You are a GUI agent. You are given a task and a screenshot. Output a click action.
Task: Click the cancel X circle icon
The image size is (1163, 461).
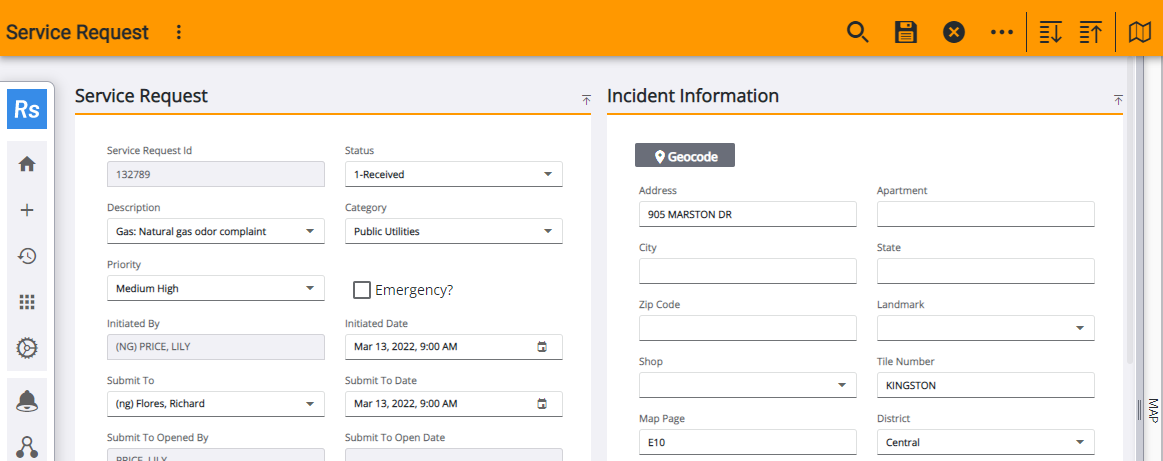(x=954, y=33)
